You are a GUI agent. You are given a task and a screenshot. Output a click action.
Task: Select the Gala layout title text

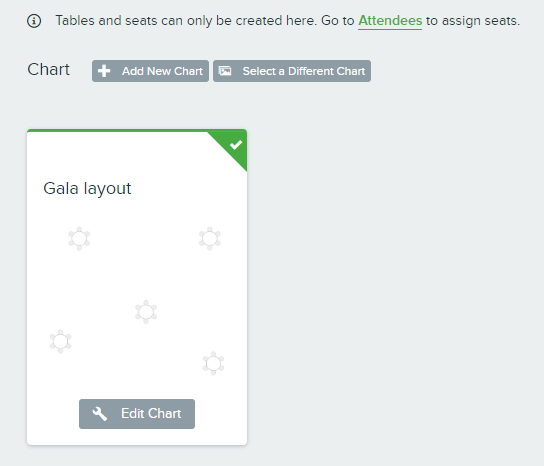point(87,189)
